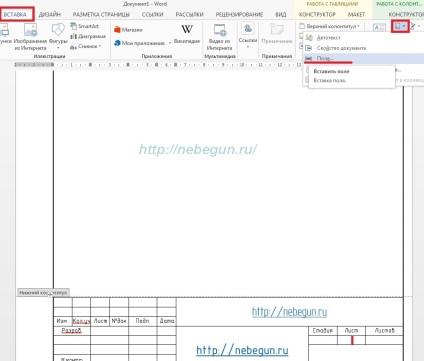Expand the Мои приложения dropdown
This screenshot has height=361, width=424.
tap(170, 43)
